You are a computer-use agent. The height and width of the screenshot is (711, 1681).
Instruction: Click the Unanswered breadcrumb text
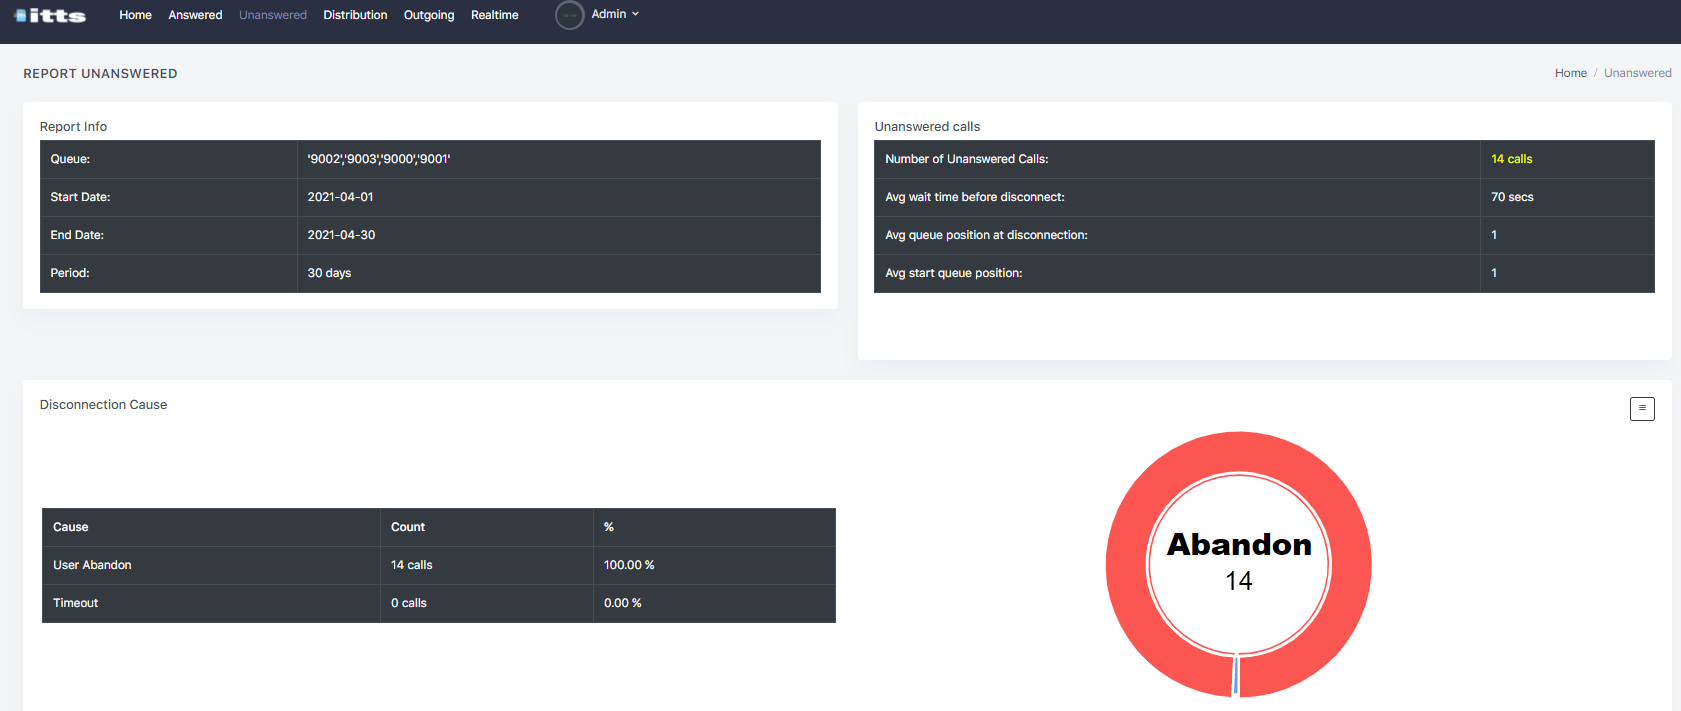pos(1637,73)
